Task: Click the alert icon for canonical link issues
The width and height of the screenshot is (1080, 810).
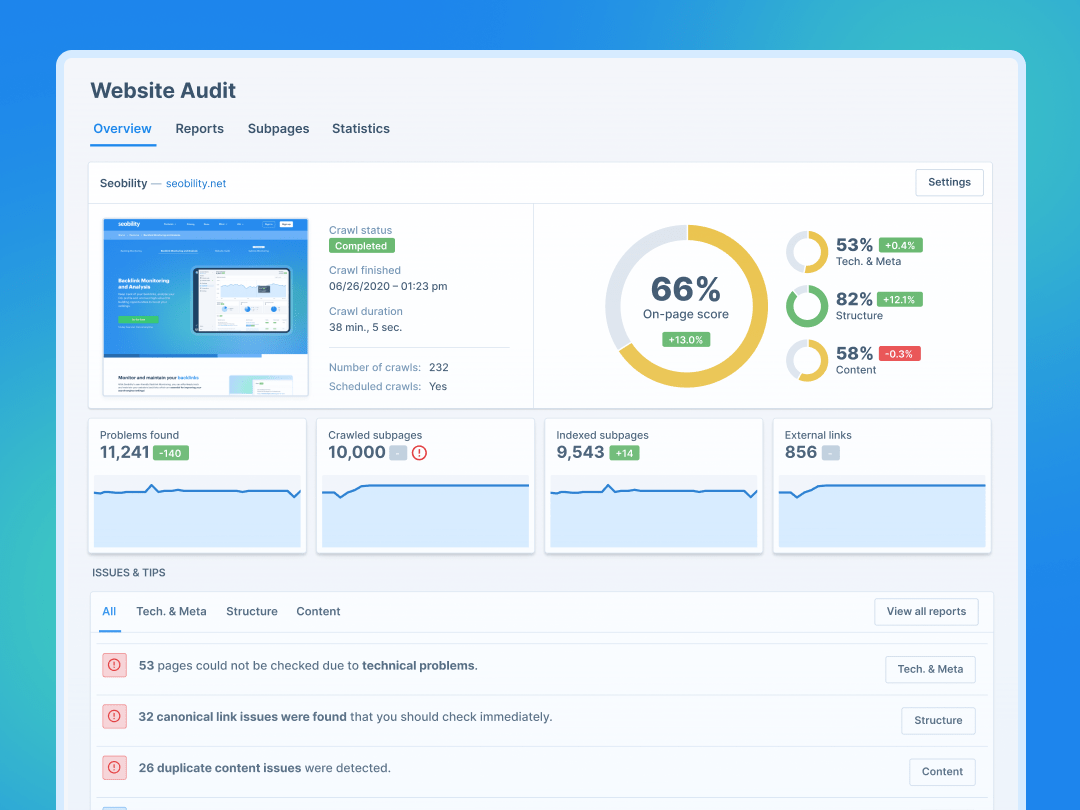Action: pos(114,716)
